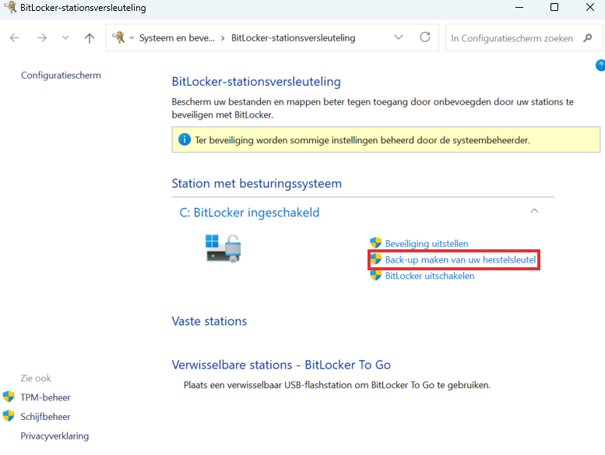Select the 'Zie ook' label

[36, 378]
